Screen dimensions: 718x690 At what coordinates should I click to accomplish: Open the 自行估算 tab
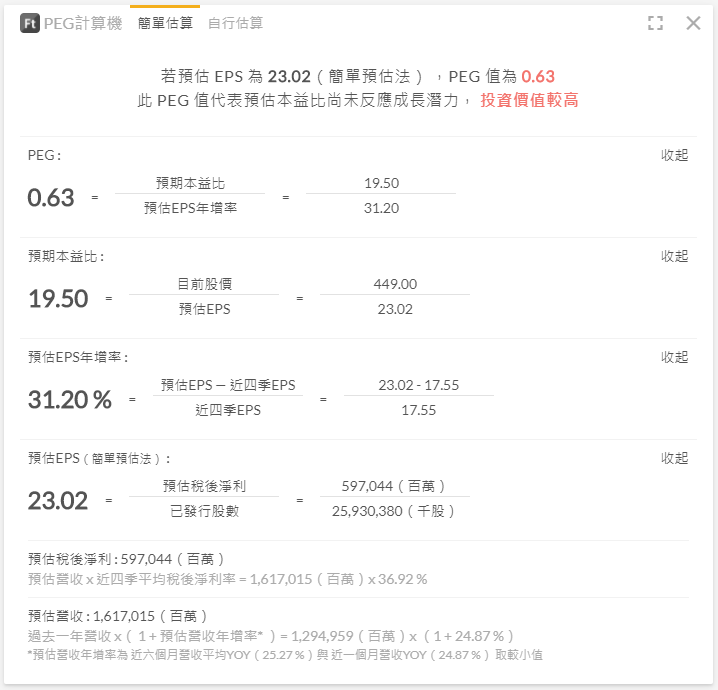(x=235, y=23)
